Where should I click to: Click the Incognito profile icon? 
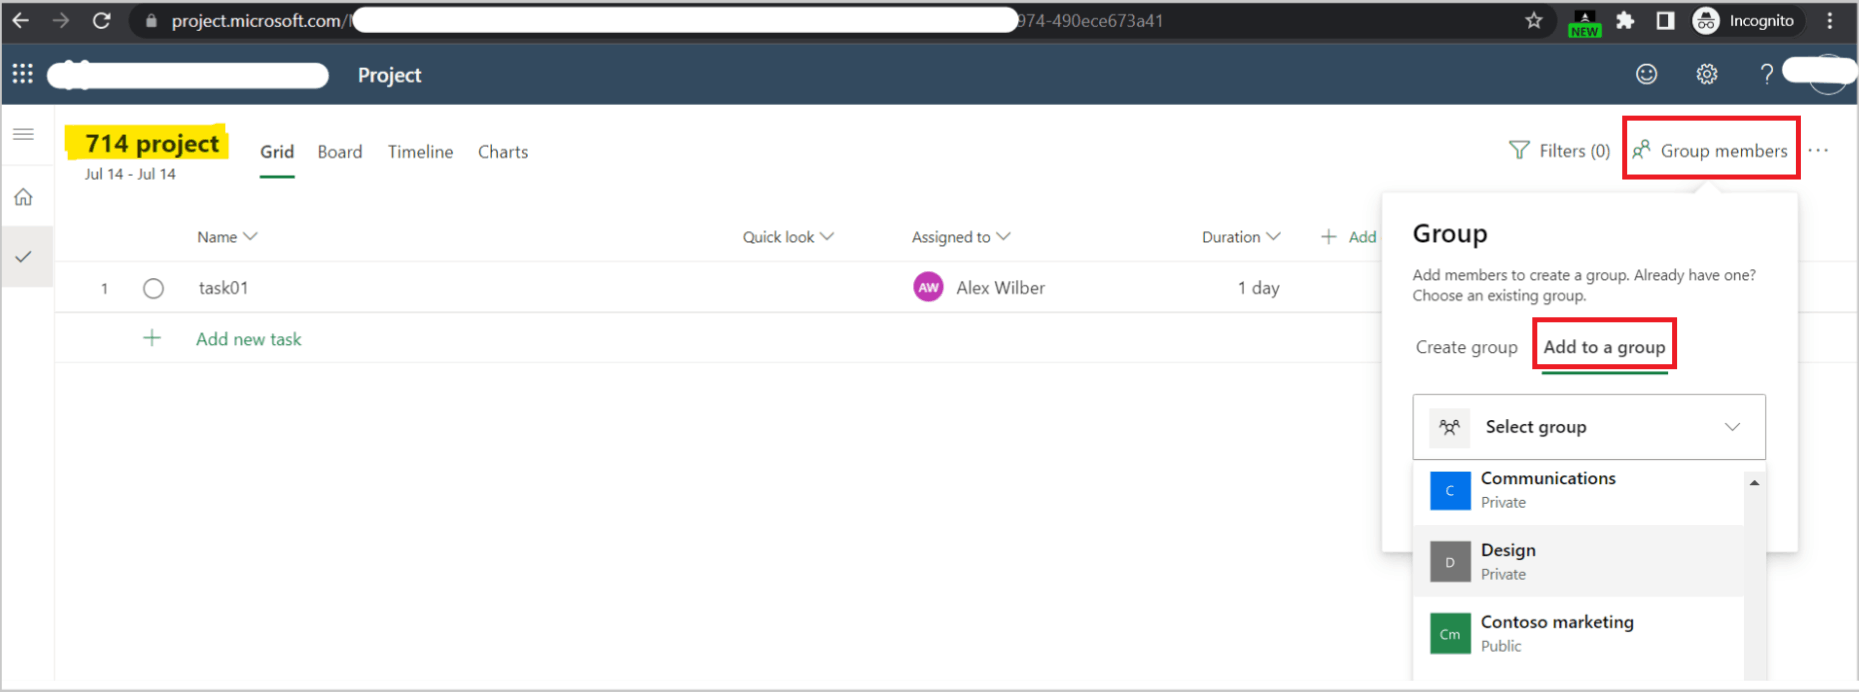pyautogui.click(x=1706, y=21)
